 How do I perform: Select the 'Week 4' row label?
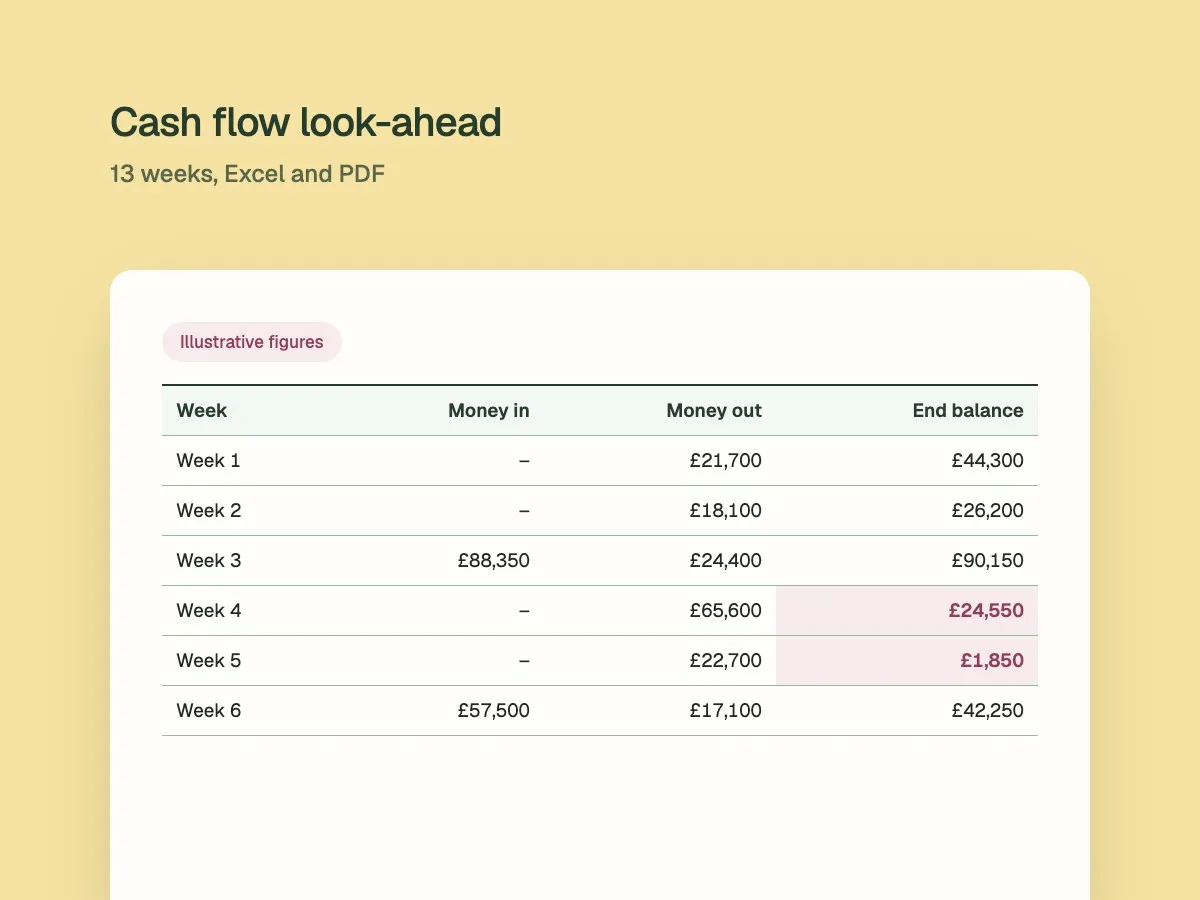tap(209, 611)
